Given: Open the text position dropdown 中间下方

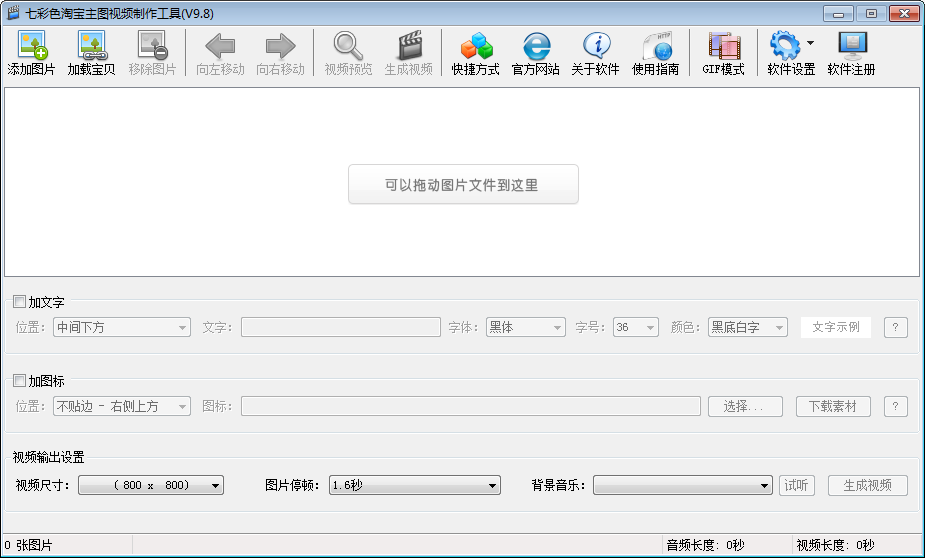Looking at the screenshot, I should click(122, 327).
